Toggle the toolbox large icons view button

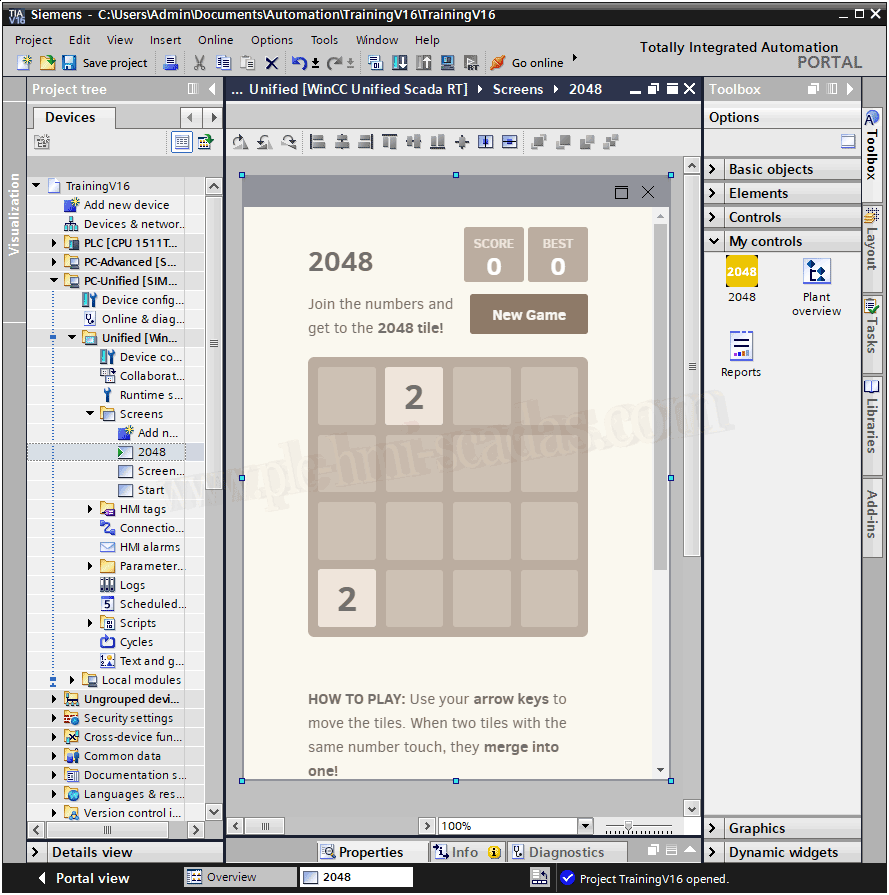848,142
